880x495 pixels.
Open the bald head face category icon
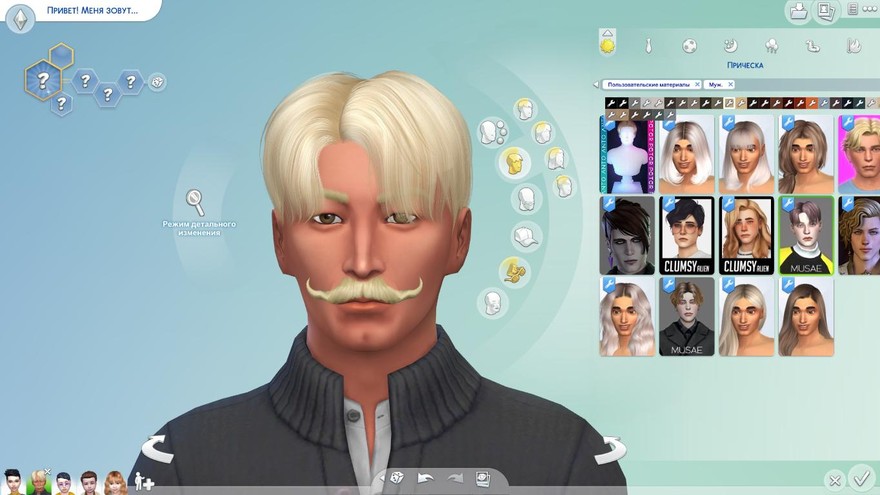pyautogui.click(x=526, y=199)
